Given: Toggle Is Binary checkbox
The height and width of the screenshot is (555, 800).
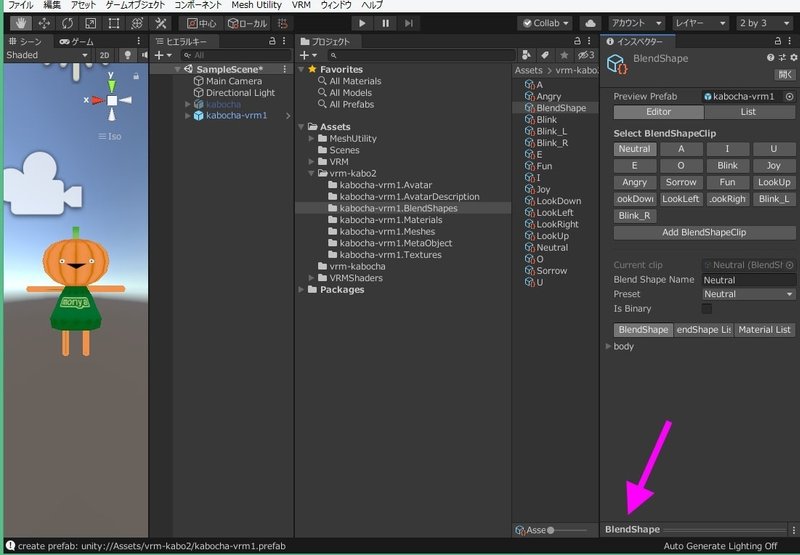Looking at the screenshot, I should point(707,309).
